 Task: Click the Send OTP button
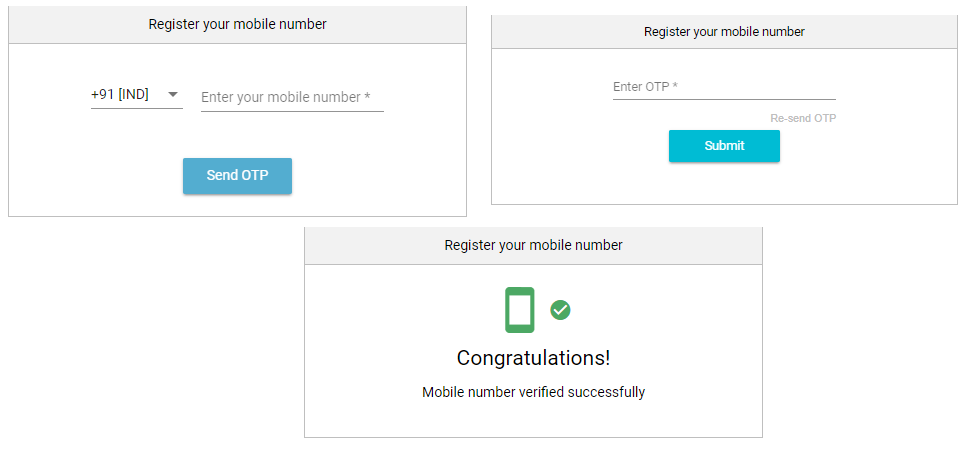237,176
